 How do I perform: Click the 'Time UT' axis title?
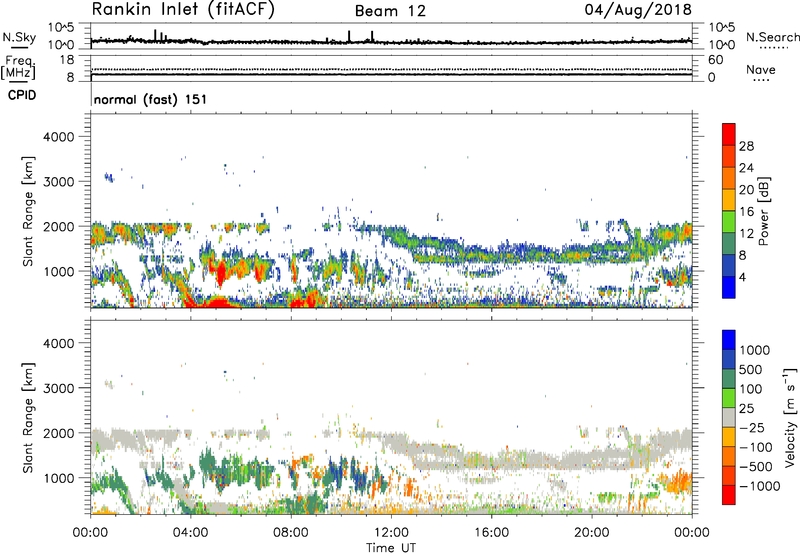tap(391, 547)
